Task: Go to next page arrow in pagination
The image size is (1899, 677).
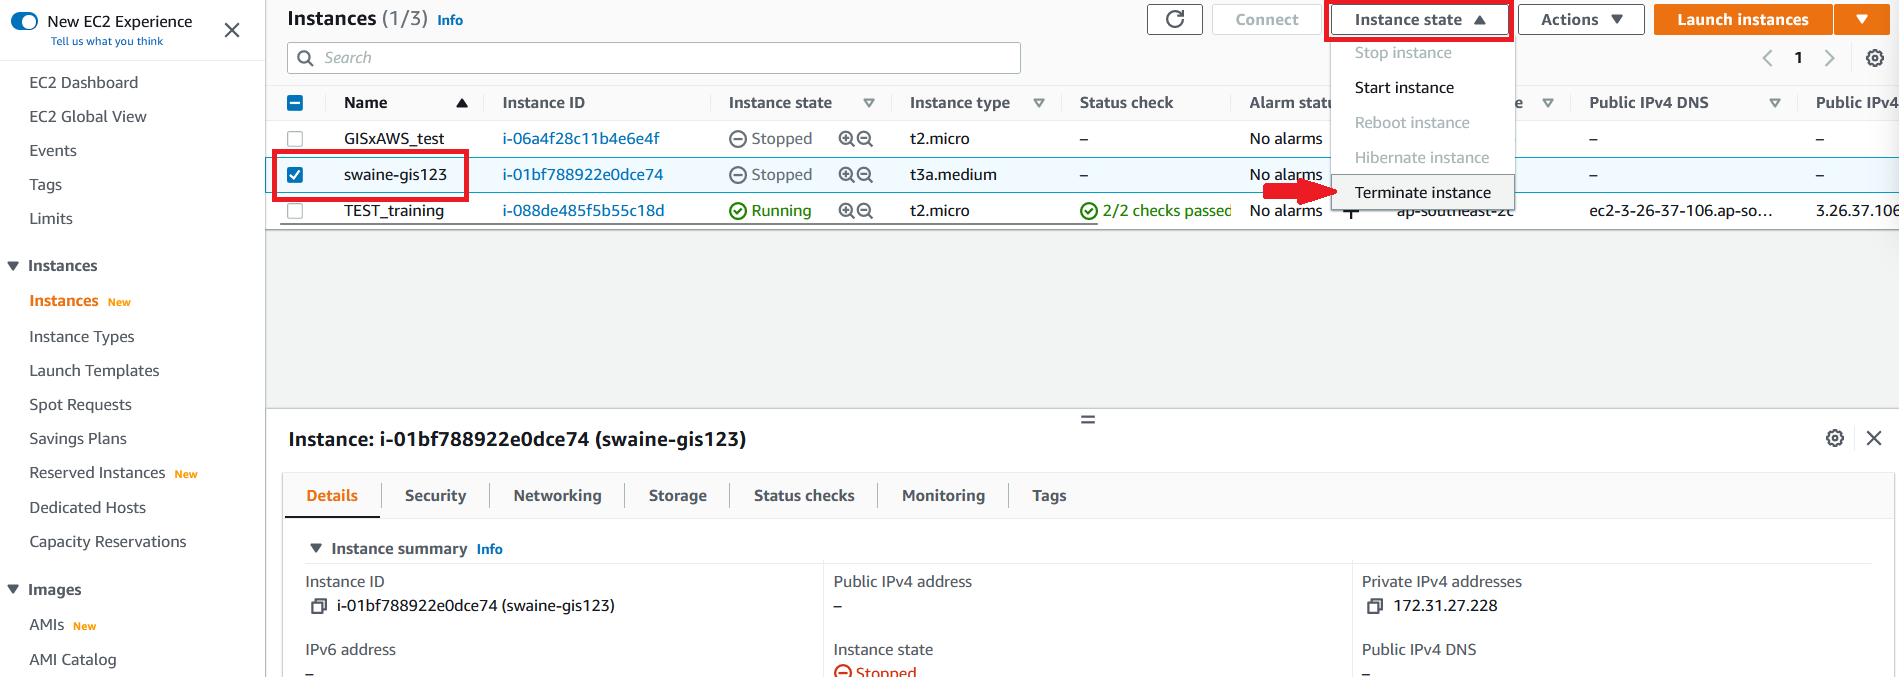Action: pyautogui.click(x=1829, y=58)
